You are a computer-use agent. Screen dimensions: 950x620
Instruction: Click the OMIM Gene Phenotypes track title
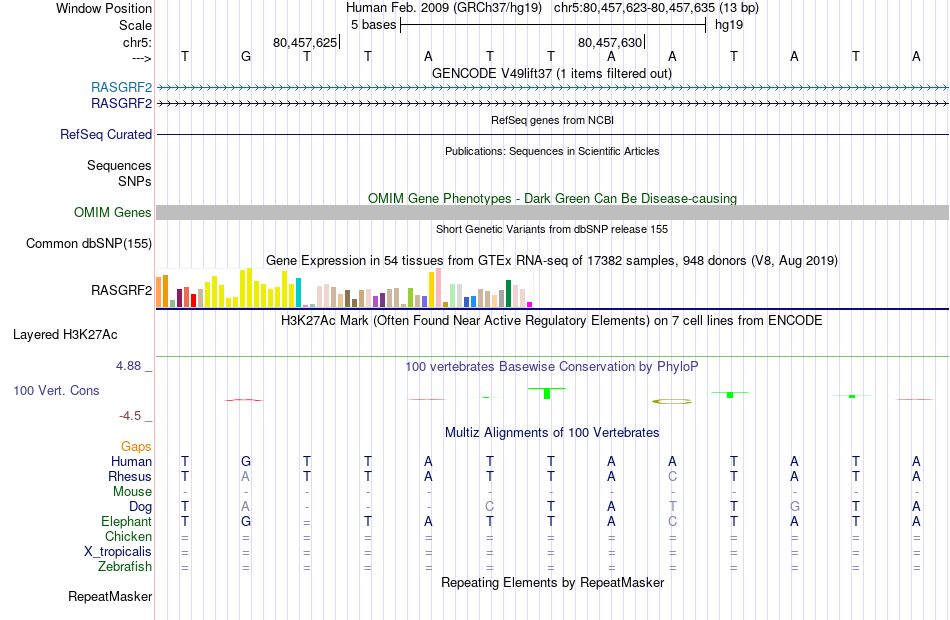[552, 198]
